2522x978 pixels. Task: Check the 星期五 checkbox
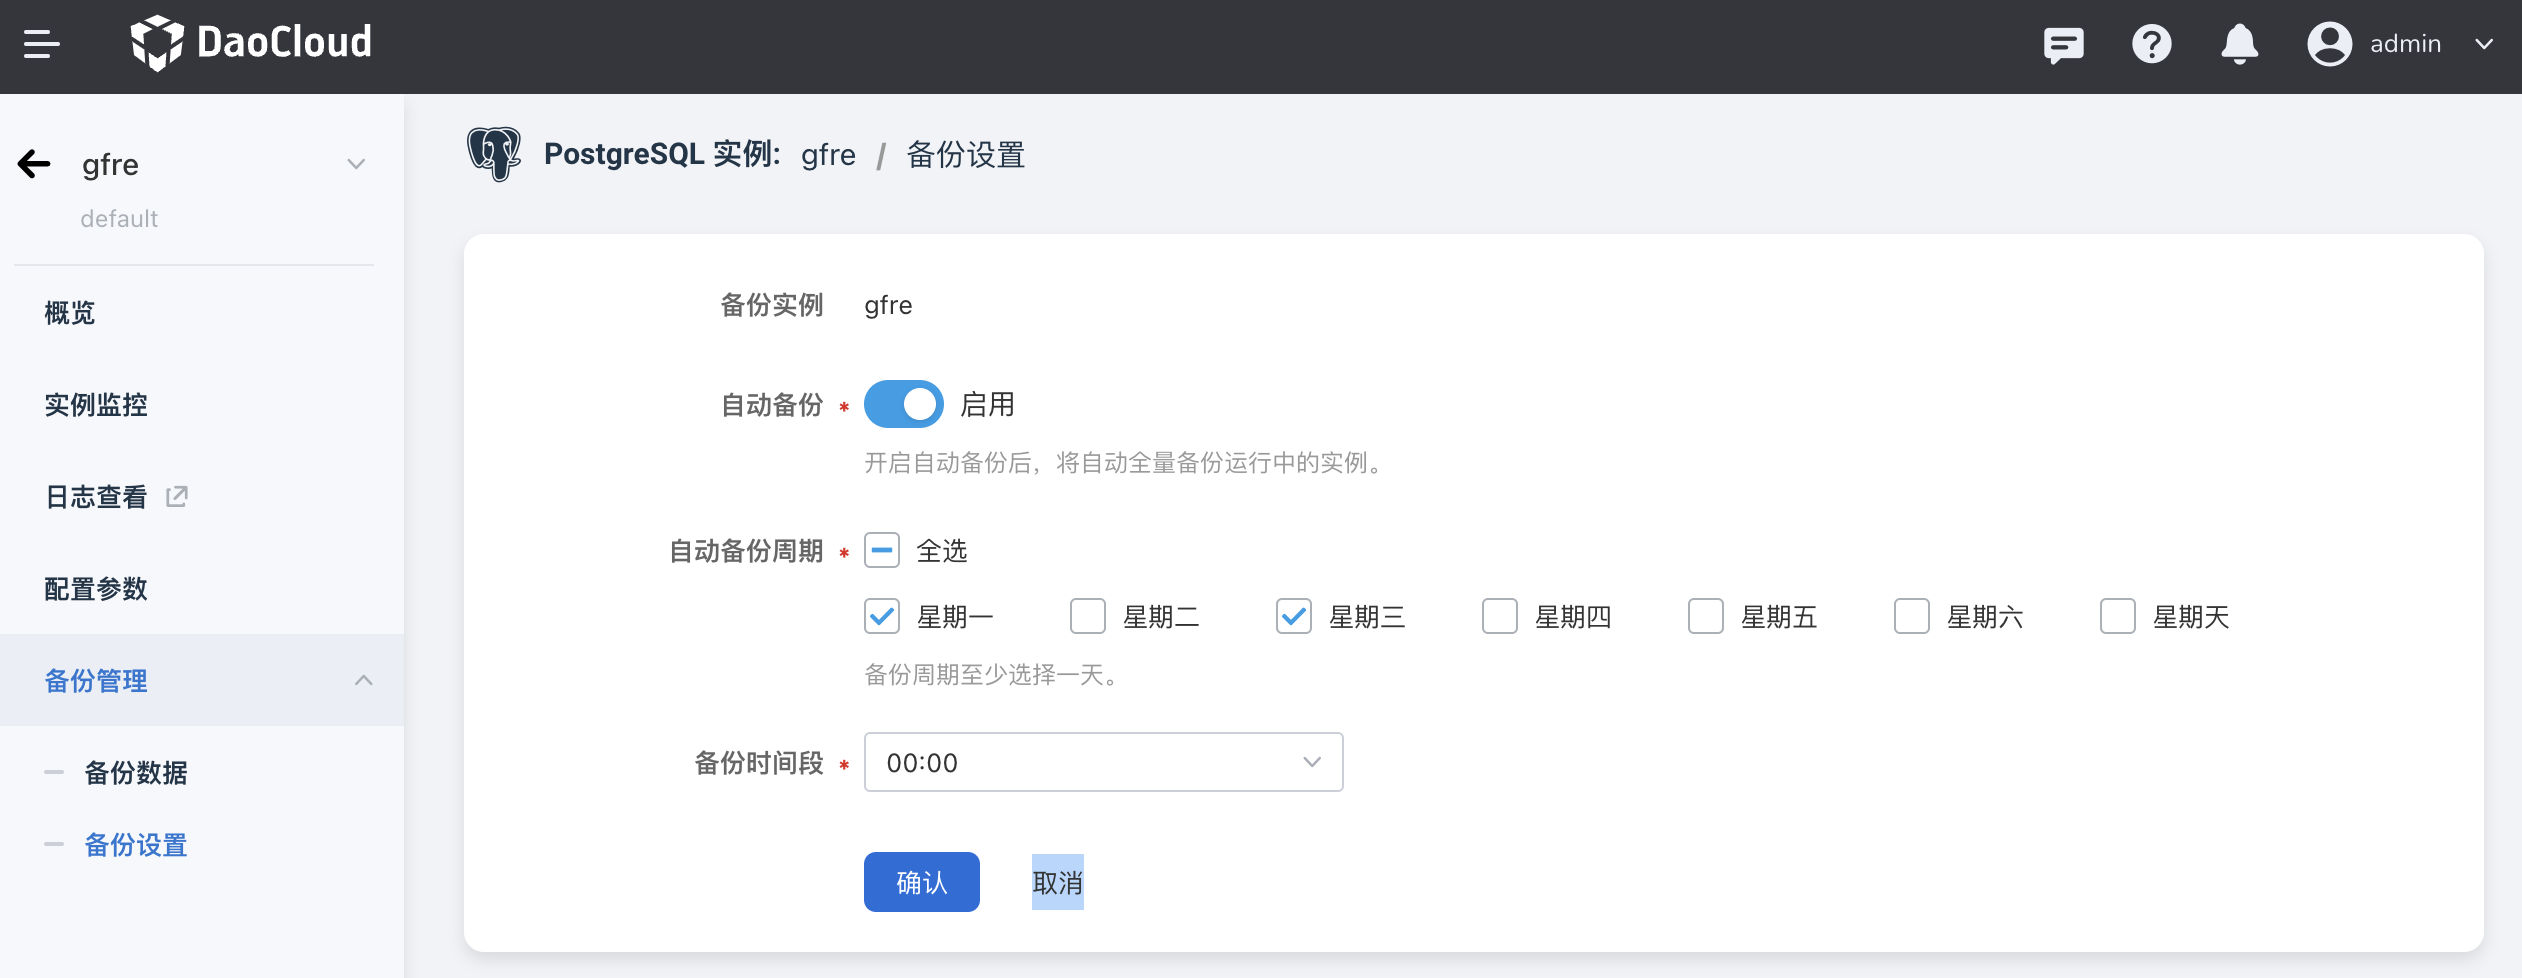(x=1705, y=617)
